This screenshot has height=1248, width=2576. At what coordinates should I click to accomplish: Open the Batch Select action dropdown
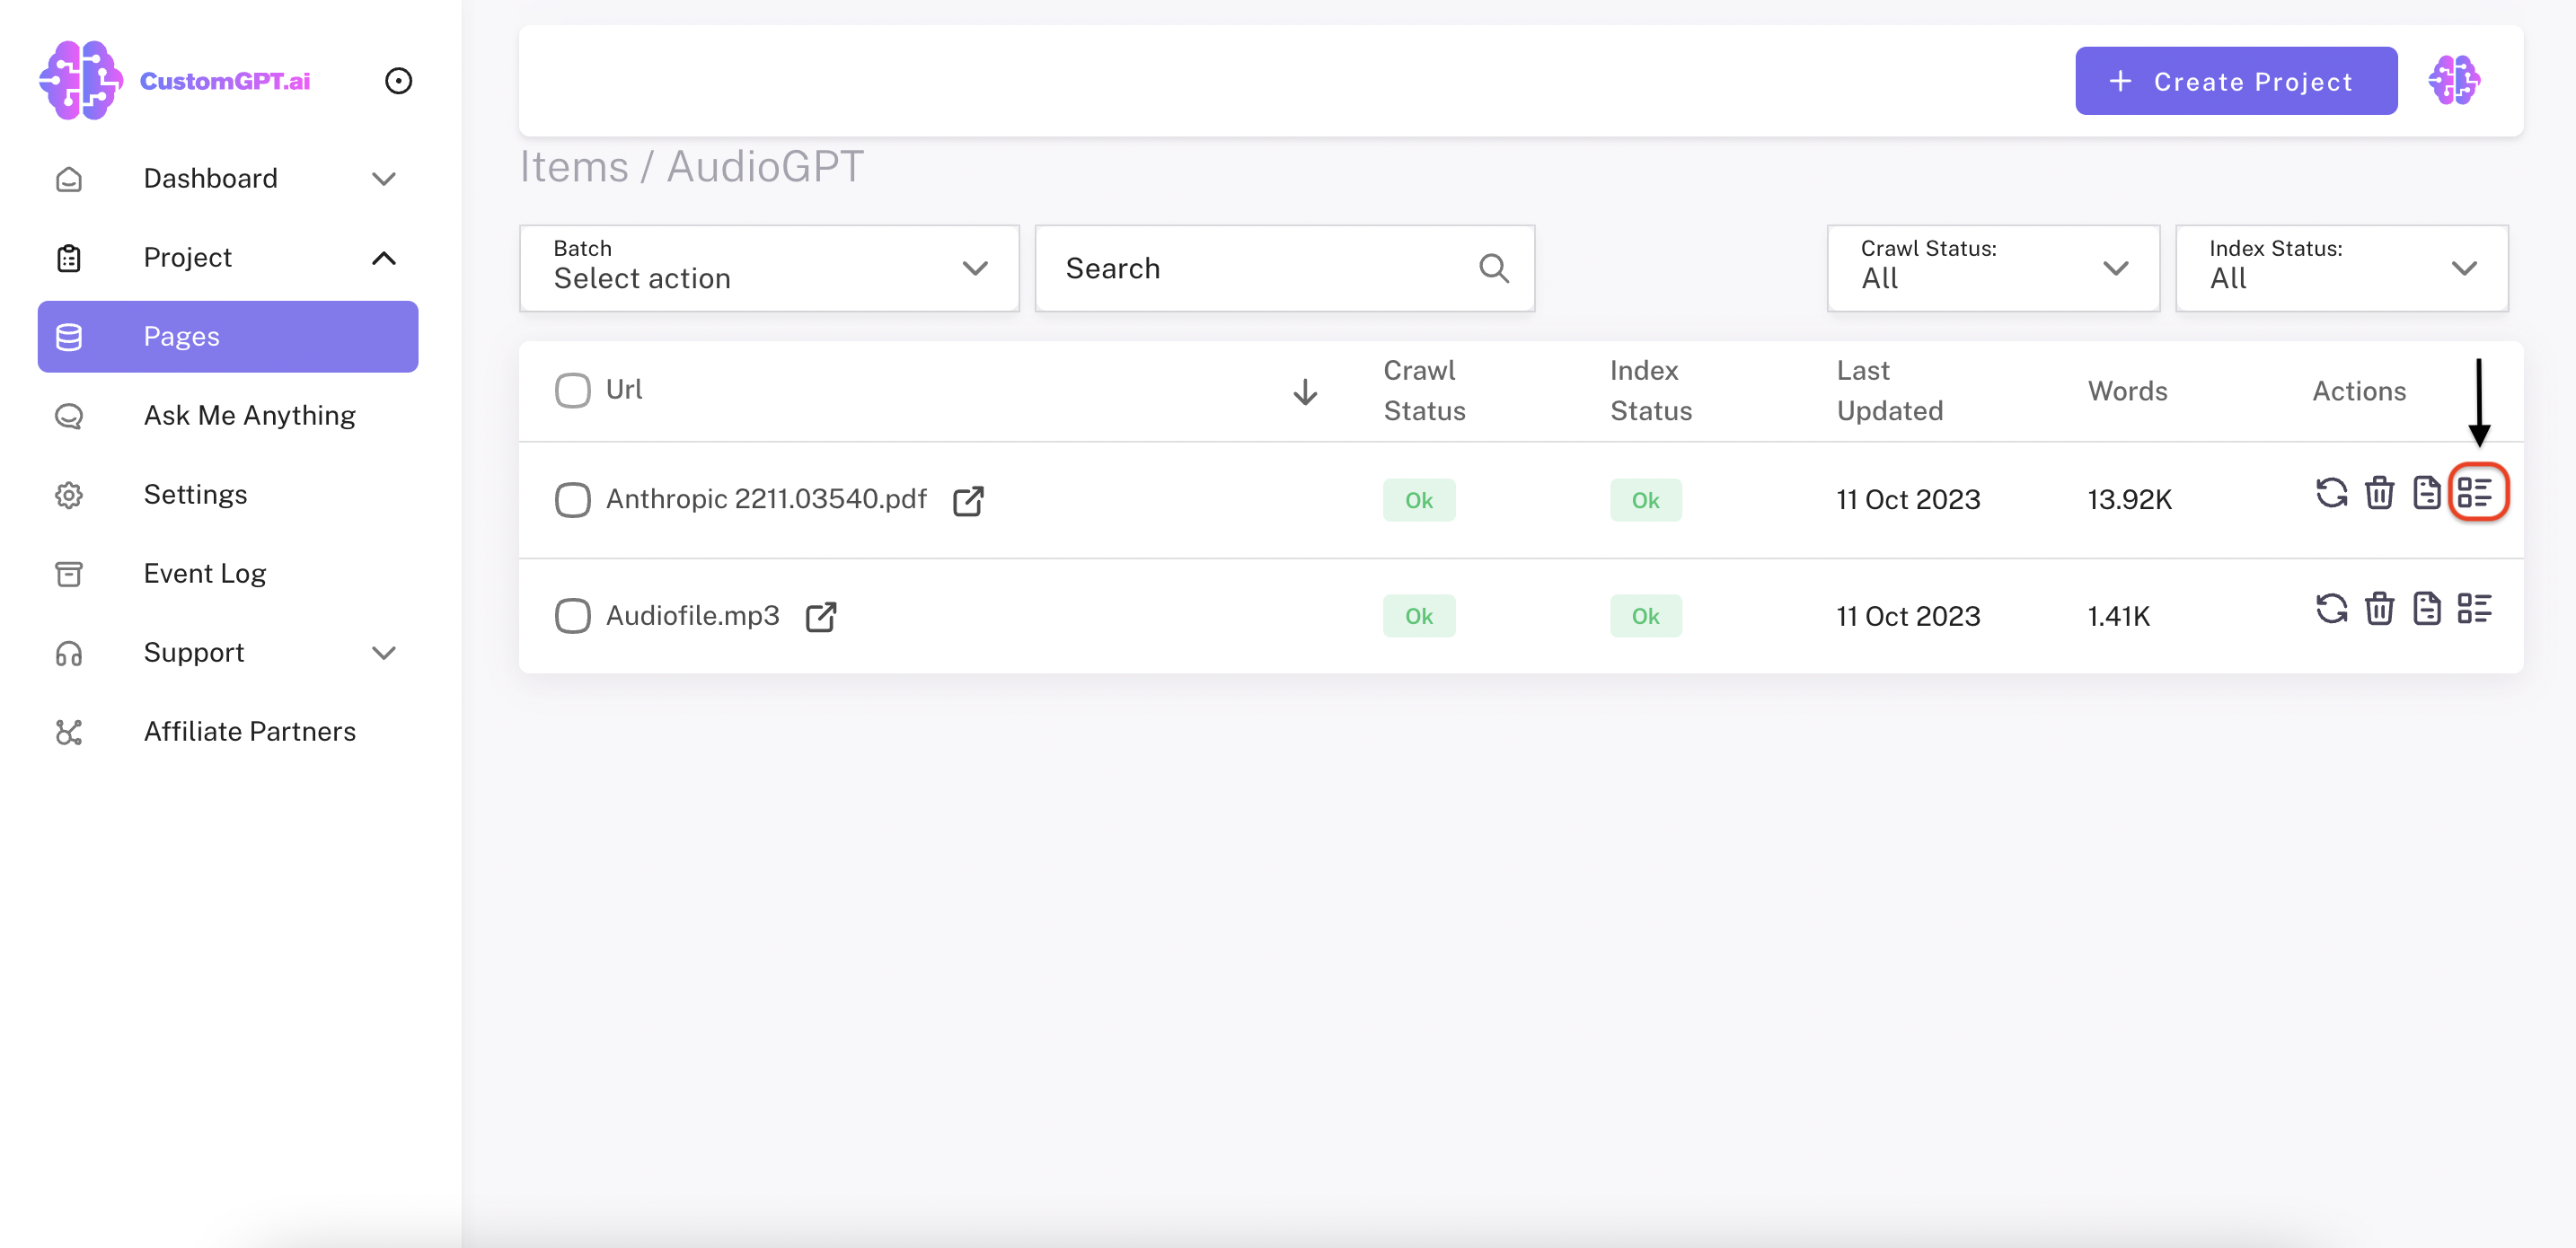(x=768, y=268)
